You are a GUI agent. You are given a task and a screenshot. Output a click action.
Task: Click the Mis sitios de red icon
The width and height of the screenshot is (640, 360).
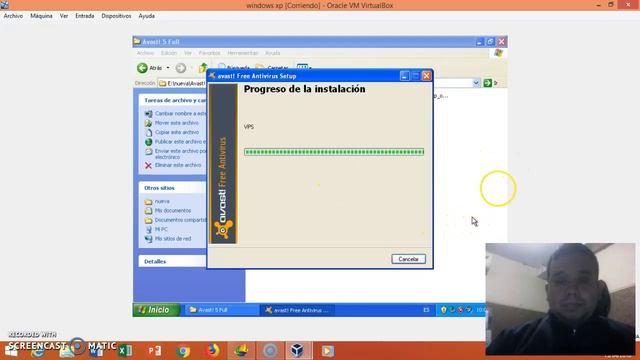click(x=149, y=239)
